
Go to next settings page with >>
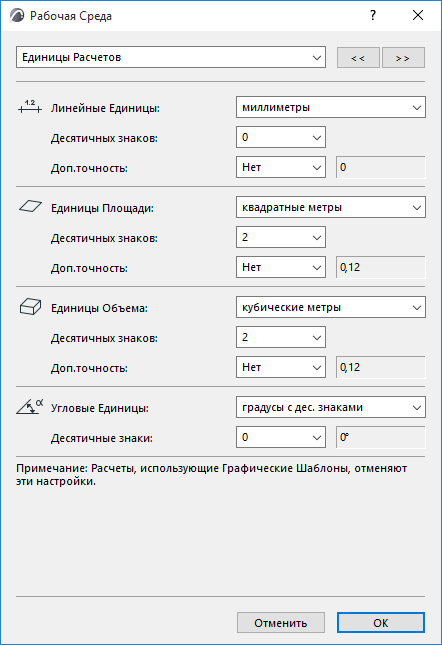(x=403, y=58)
